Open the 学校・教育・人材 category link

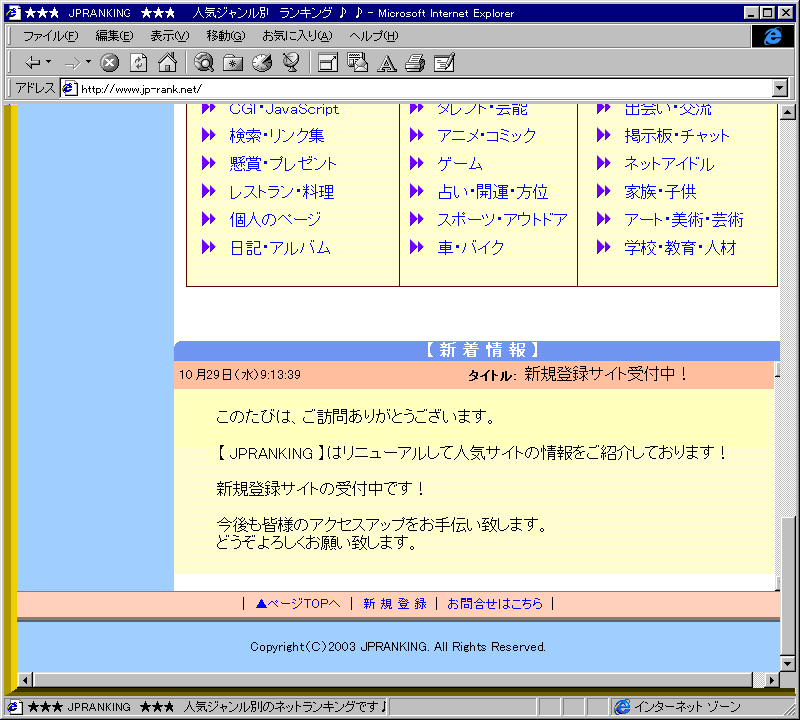coord(680,248)
